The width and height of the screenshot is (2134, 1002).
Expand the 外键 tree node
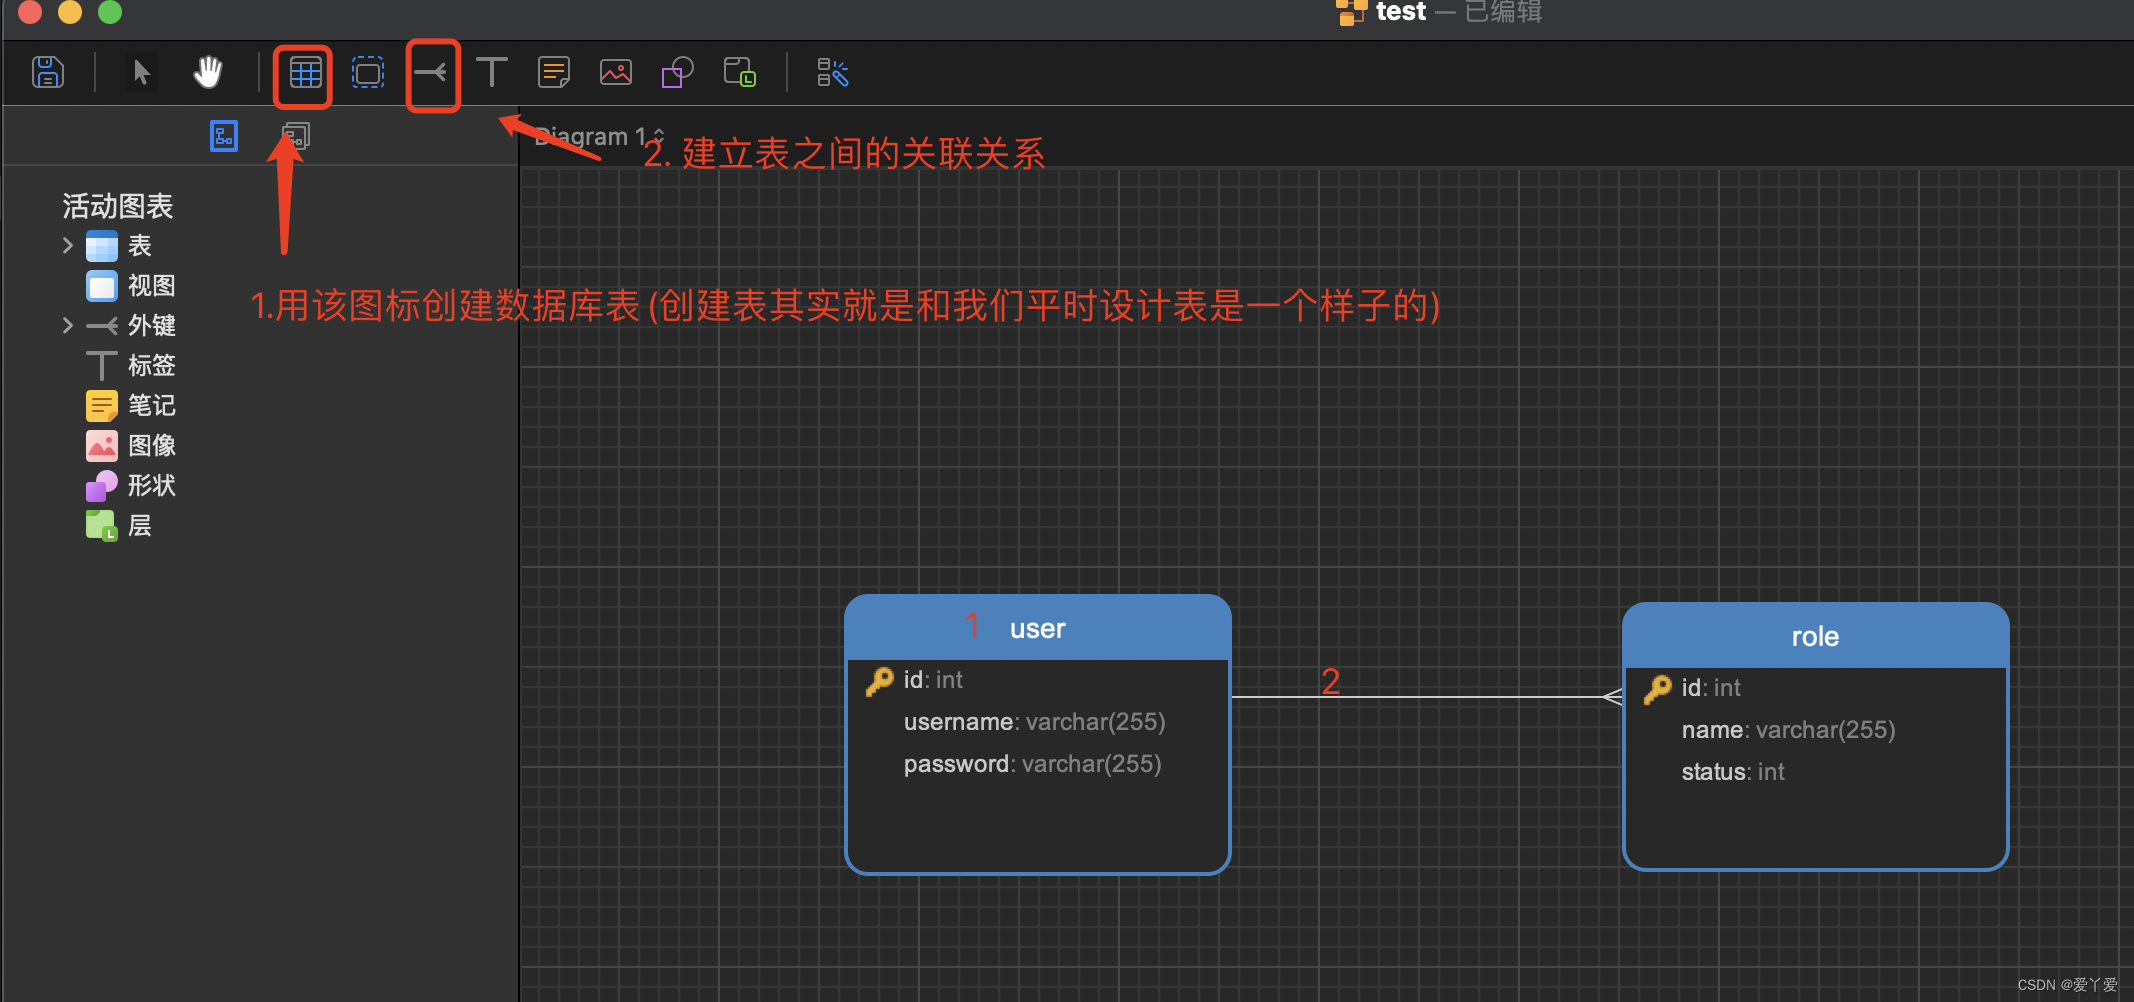coord(67,325)
